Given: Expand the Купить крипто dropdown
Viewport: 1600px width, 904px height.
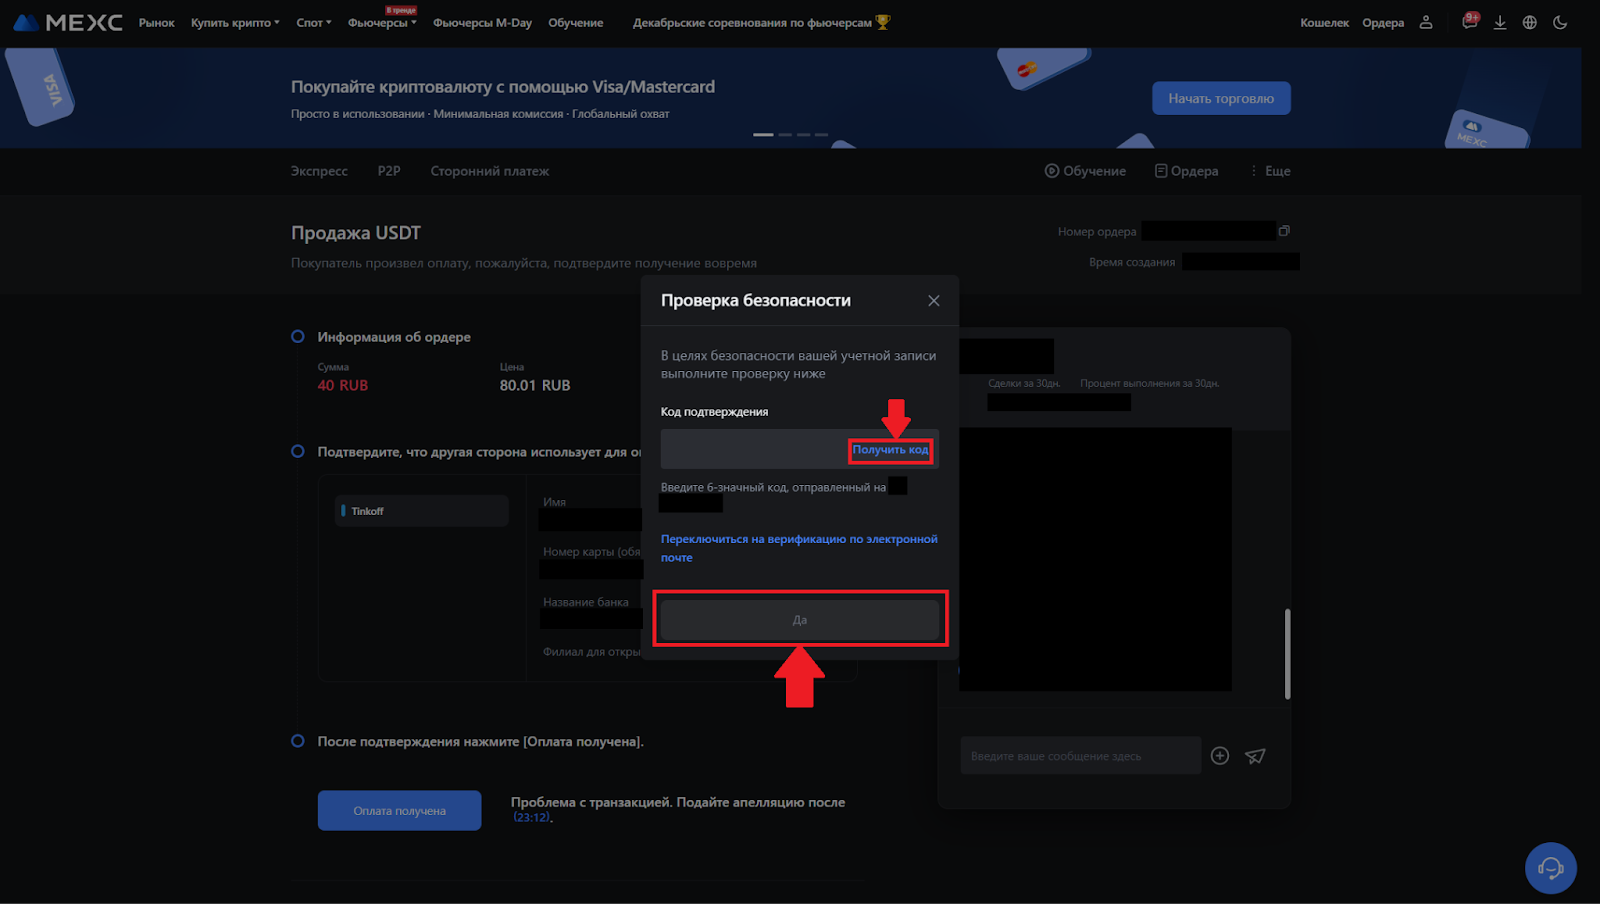Looking at the screenshot, I should [235, 22].
